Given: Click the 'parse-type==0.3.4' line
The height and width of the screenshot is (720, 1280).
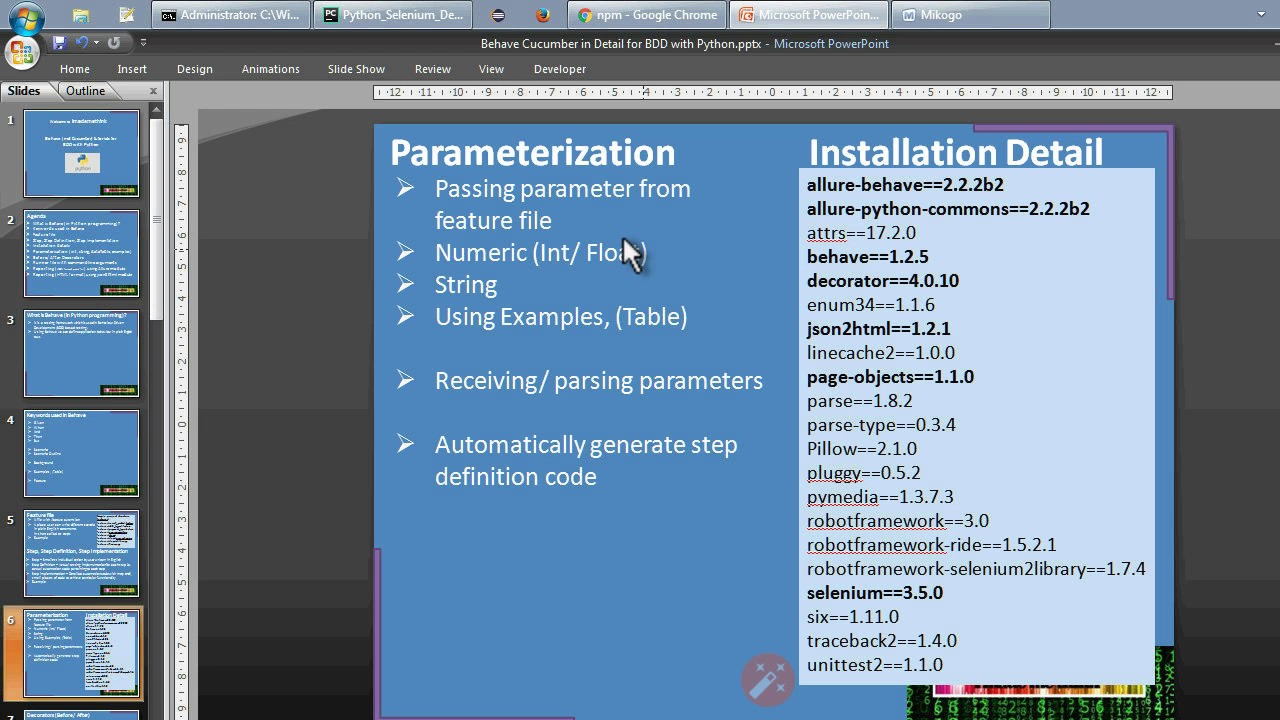Looking at the screenshot, I should pyautogui.click(x=881, y=425).
